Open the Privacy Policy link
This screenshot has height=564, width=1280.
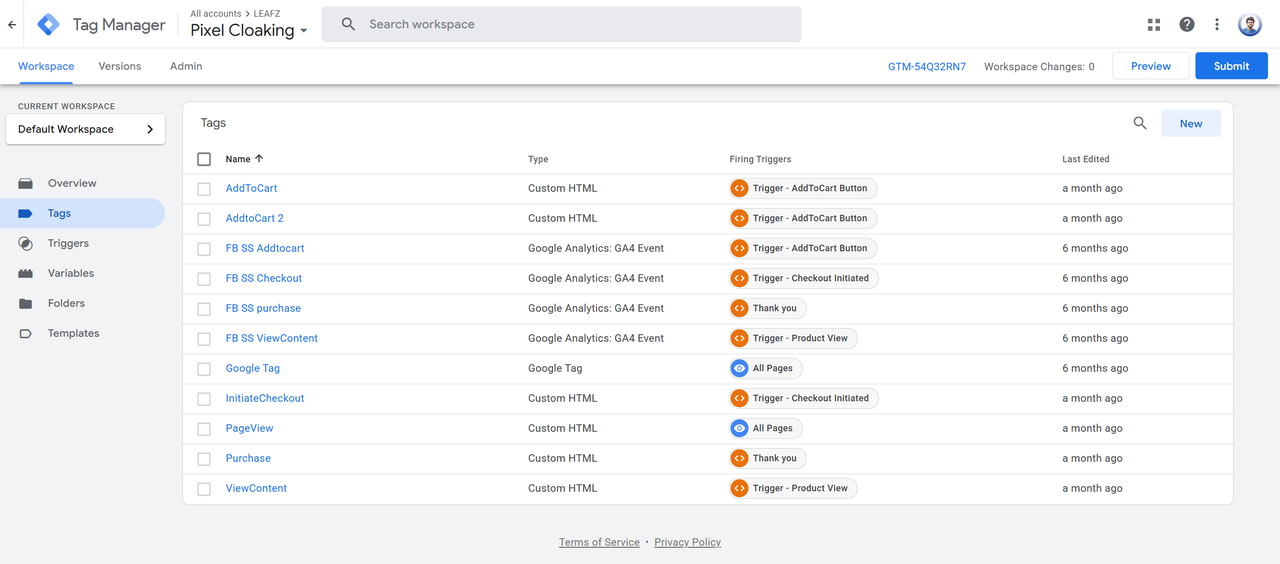tap(688, 542)
